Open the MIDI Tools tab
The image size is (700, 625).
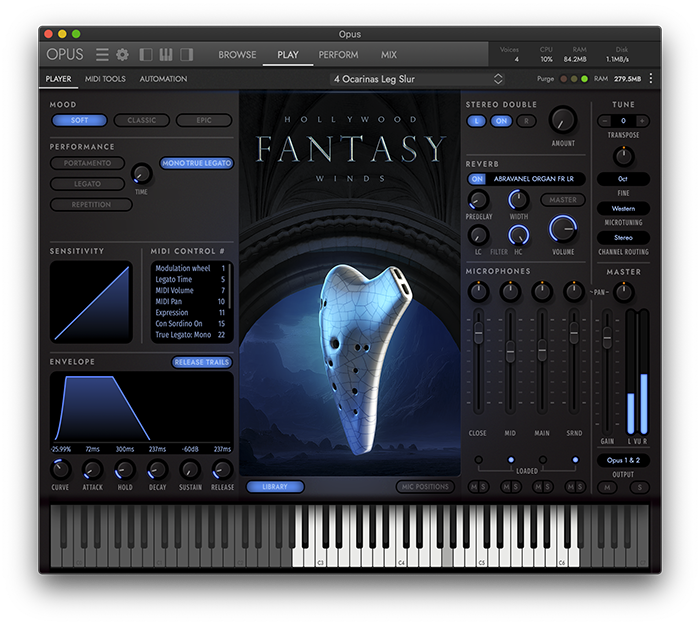pyautogui.click(x=105, y=79)
